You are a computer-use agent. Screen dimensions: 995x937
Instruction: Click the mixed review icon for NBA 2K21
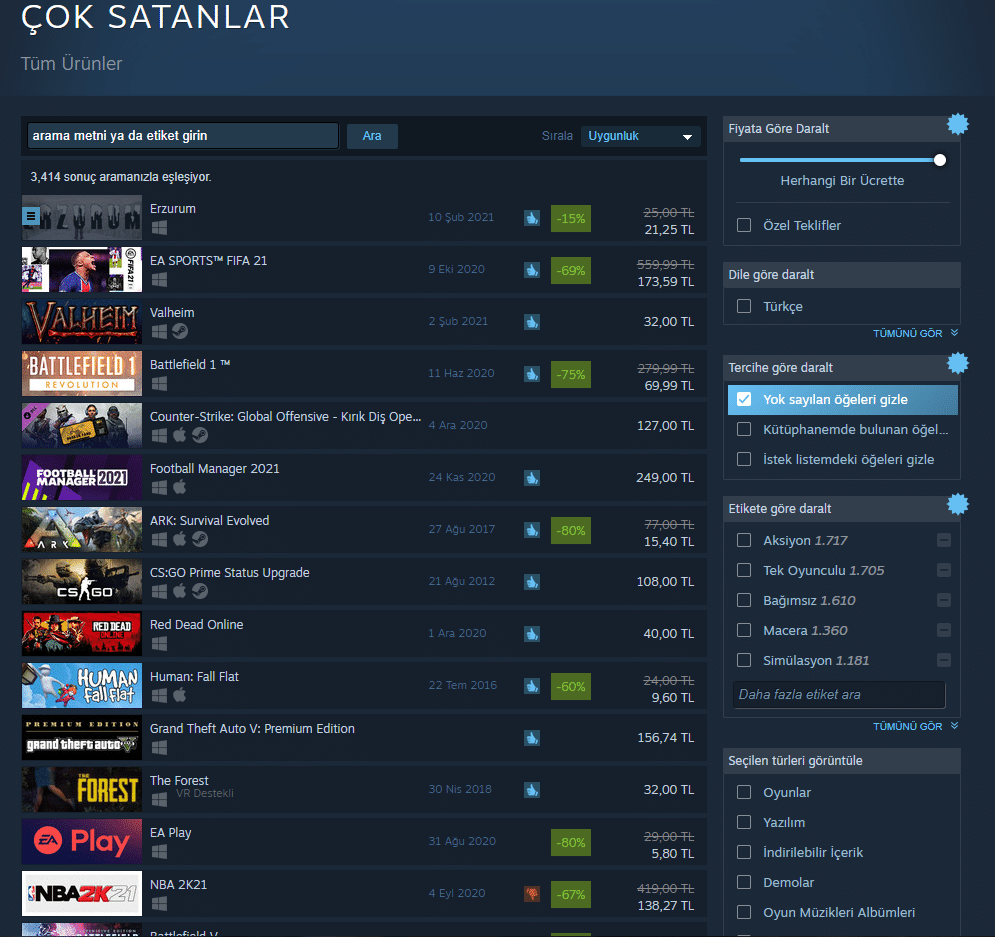[532, 894]
